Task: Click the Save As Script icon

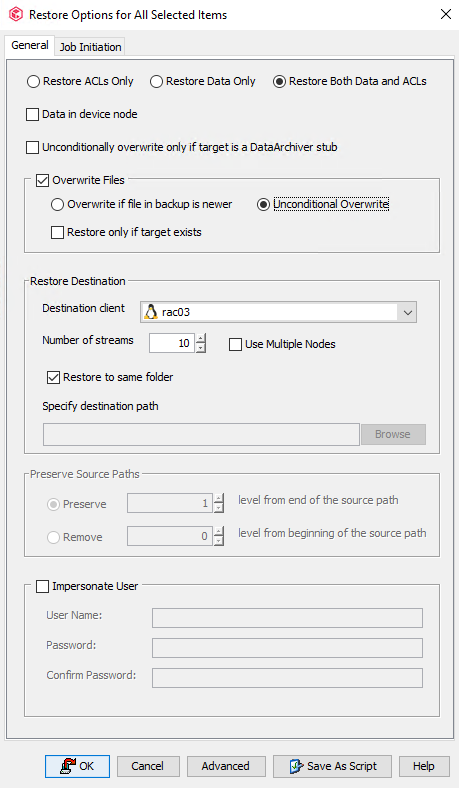Action: coord(296,766)
